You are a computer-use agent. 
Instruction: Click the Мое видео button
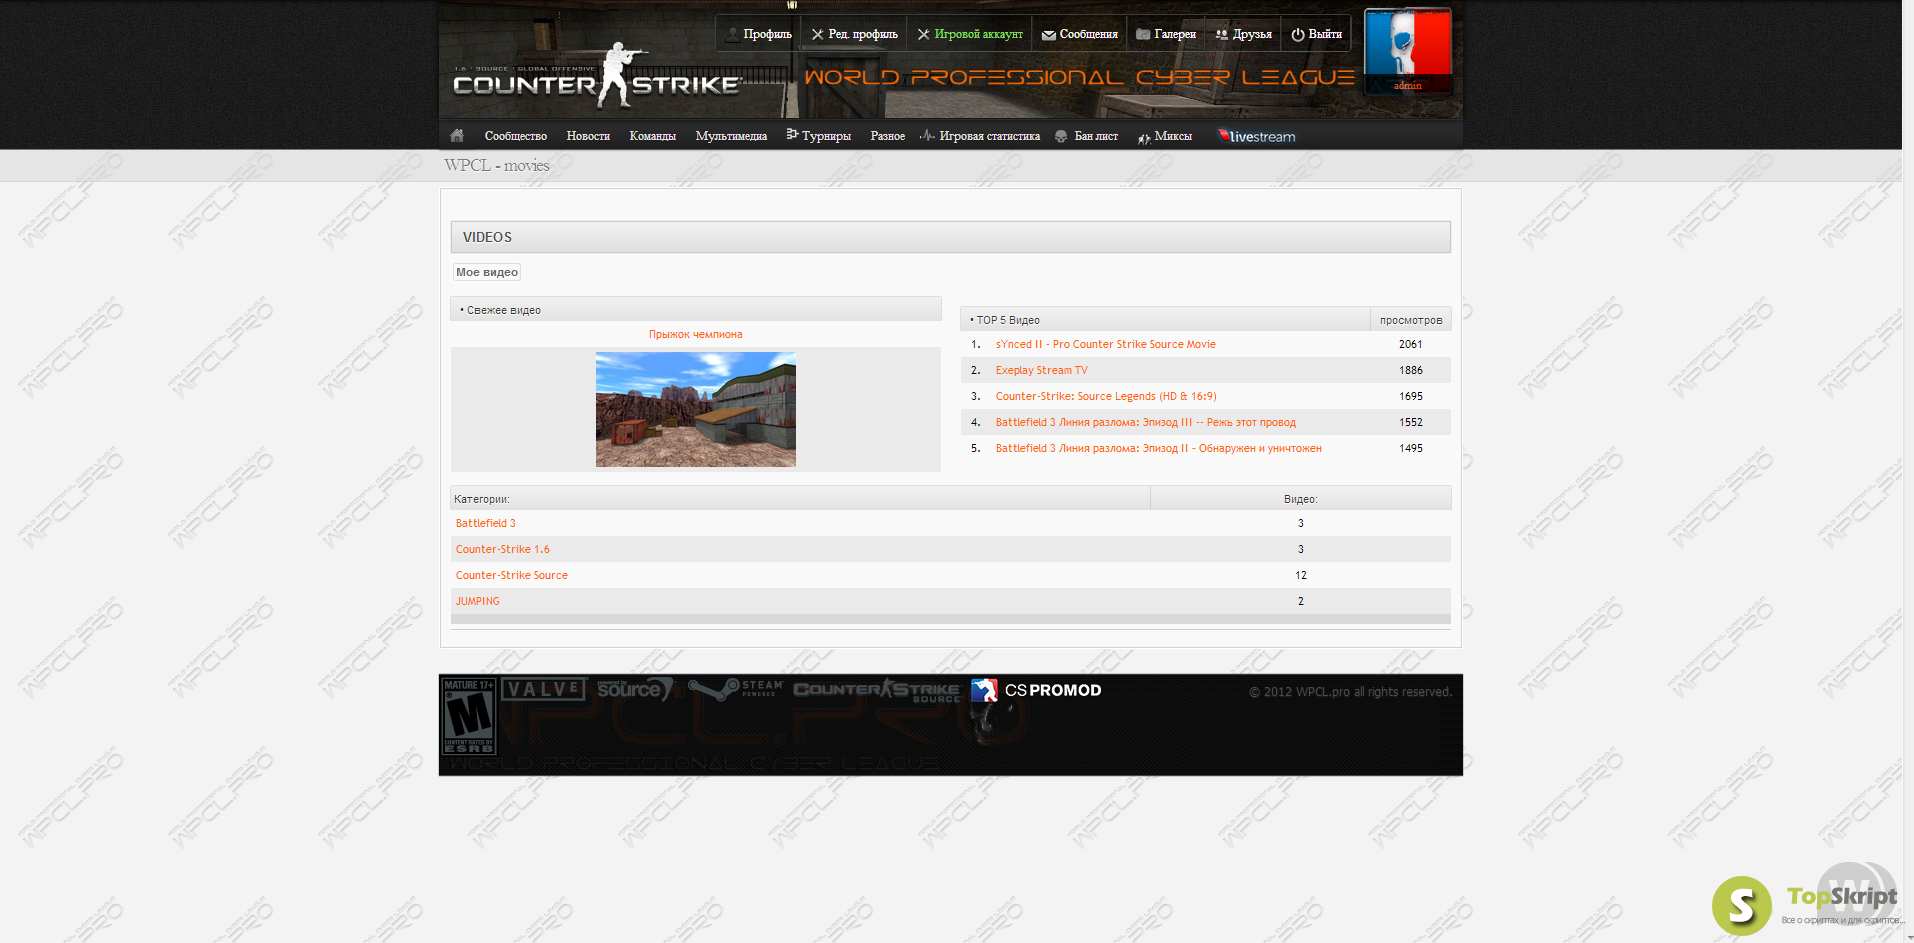487,272
